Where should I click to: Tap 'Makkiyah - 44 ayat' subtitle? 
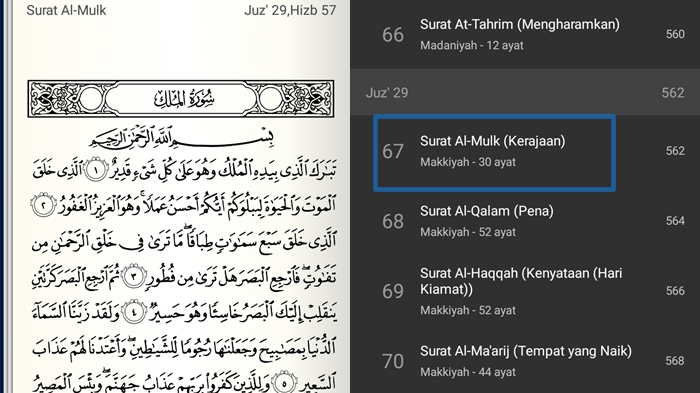click(468, 372)
